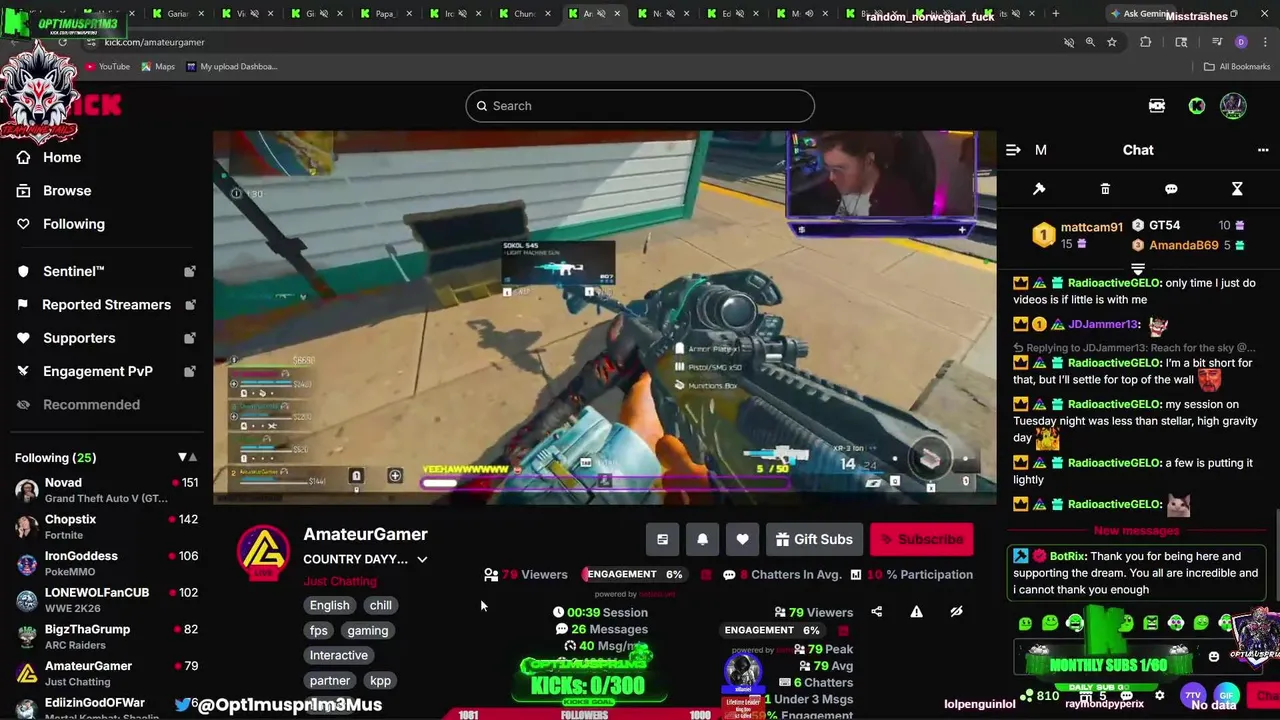Select the kpp tag

(380, 680)
